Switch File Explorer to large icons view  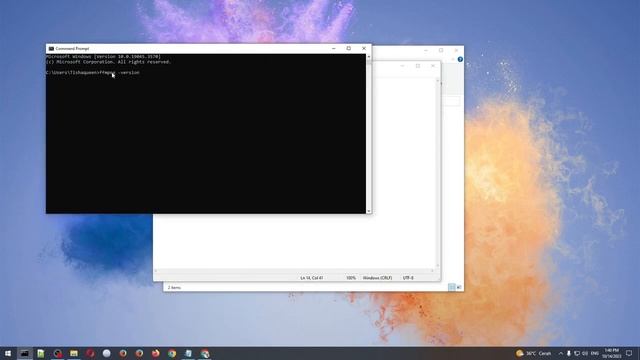(459, 287)
